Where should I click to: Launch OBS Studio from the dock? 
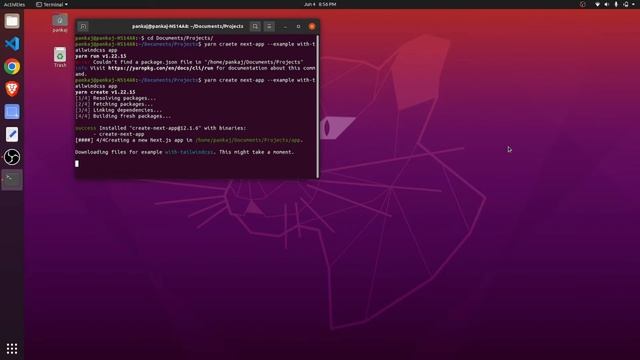point(12,157)
